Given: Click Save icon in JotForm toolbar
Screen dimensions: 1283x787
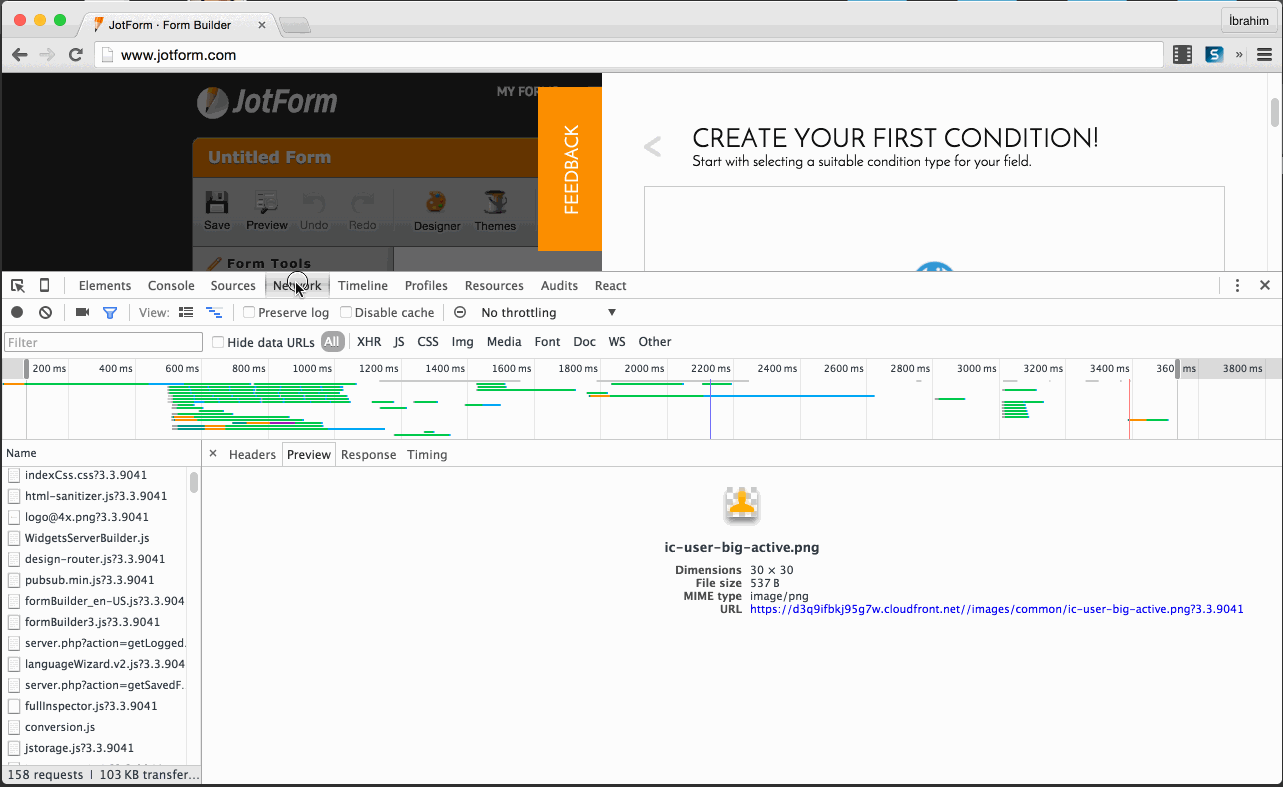Looking at the screenshot, I should (x=217, y=211).
